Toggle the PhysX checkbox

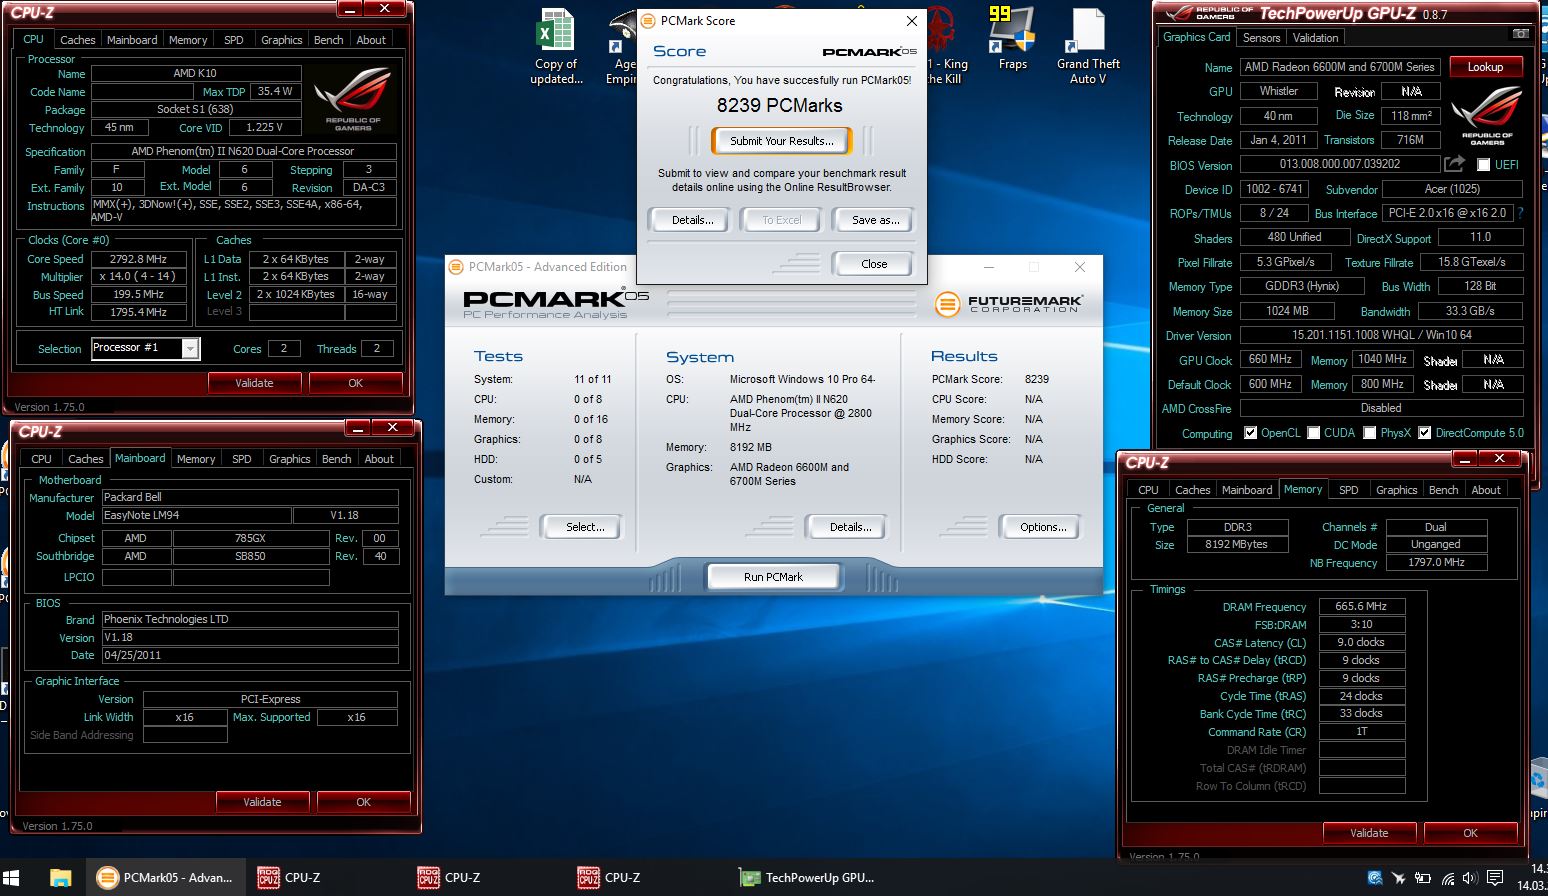[x=1370, y=433]
